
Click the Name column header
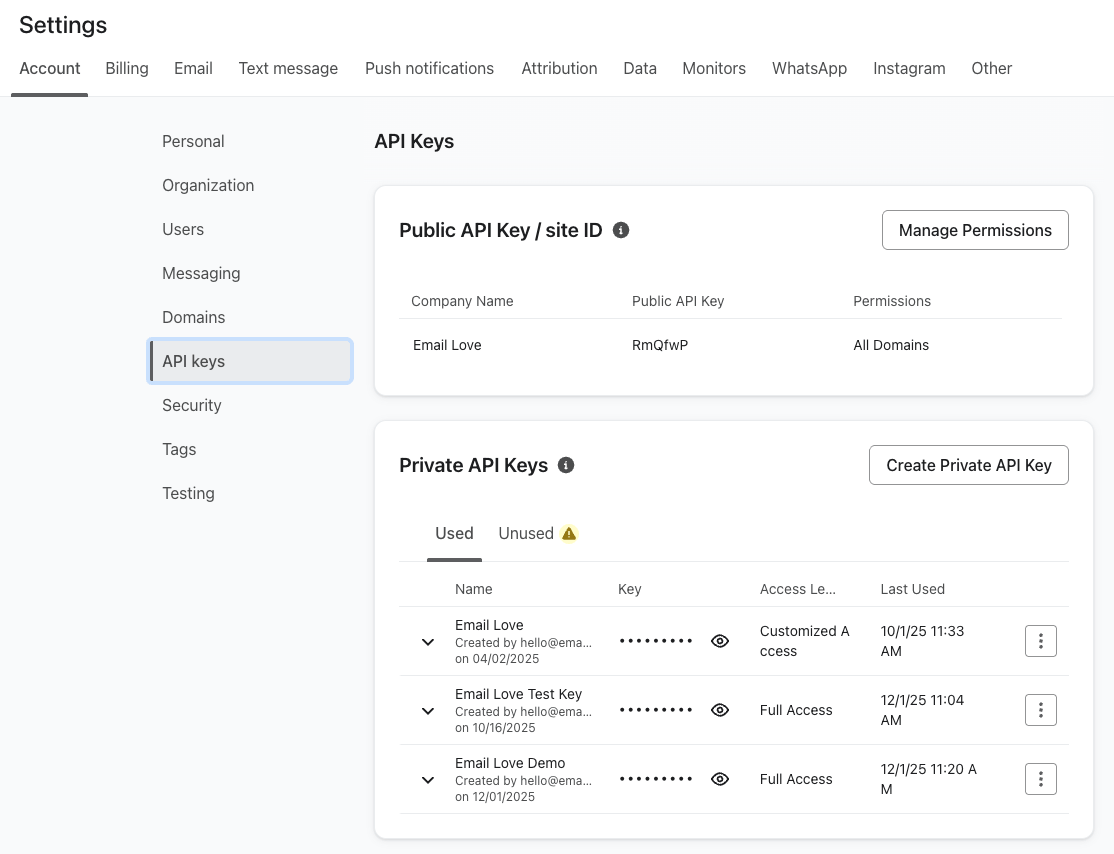(473, 589)
